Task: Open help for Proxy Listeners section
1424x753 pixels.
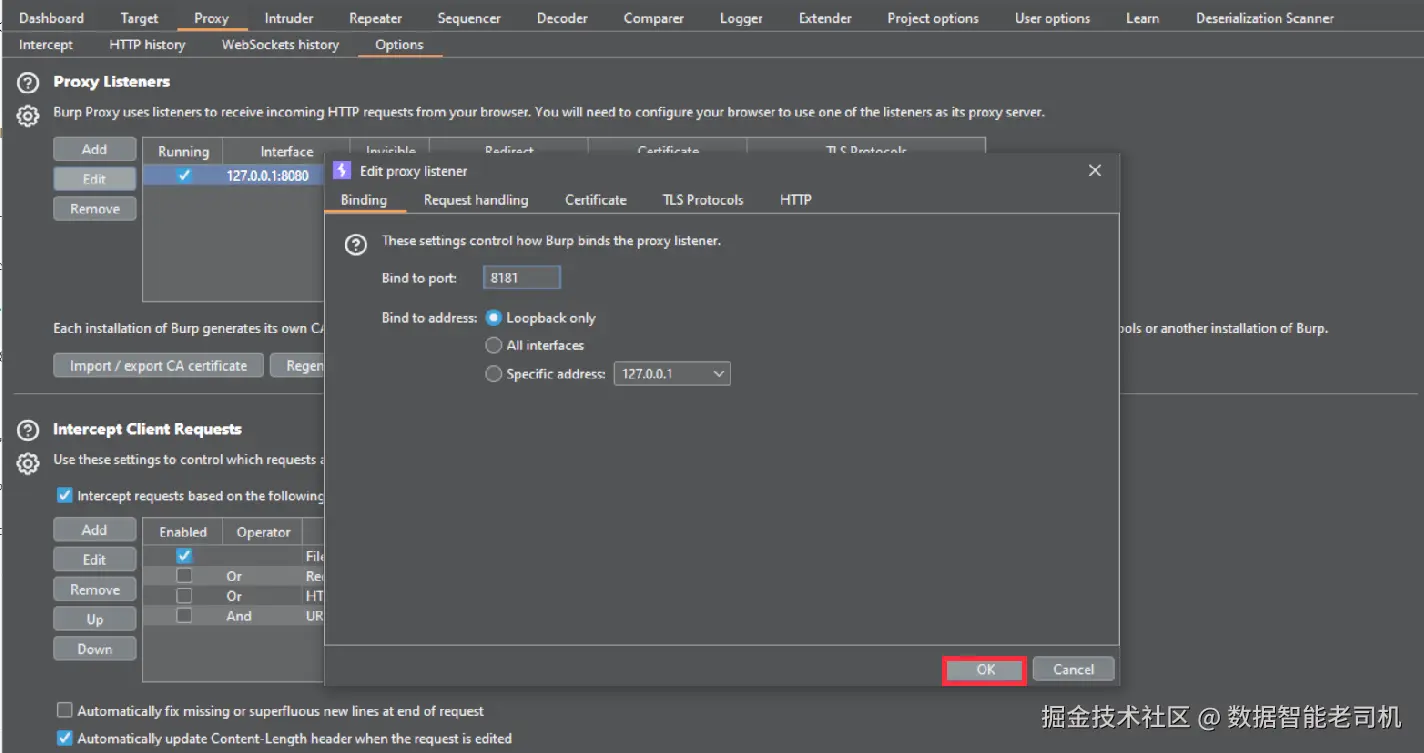Action: pos(28,83)
